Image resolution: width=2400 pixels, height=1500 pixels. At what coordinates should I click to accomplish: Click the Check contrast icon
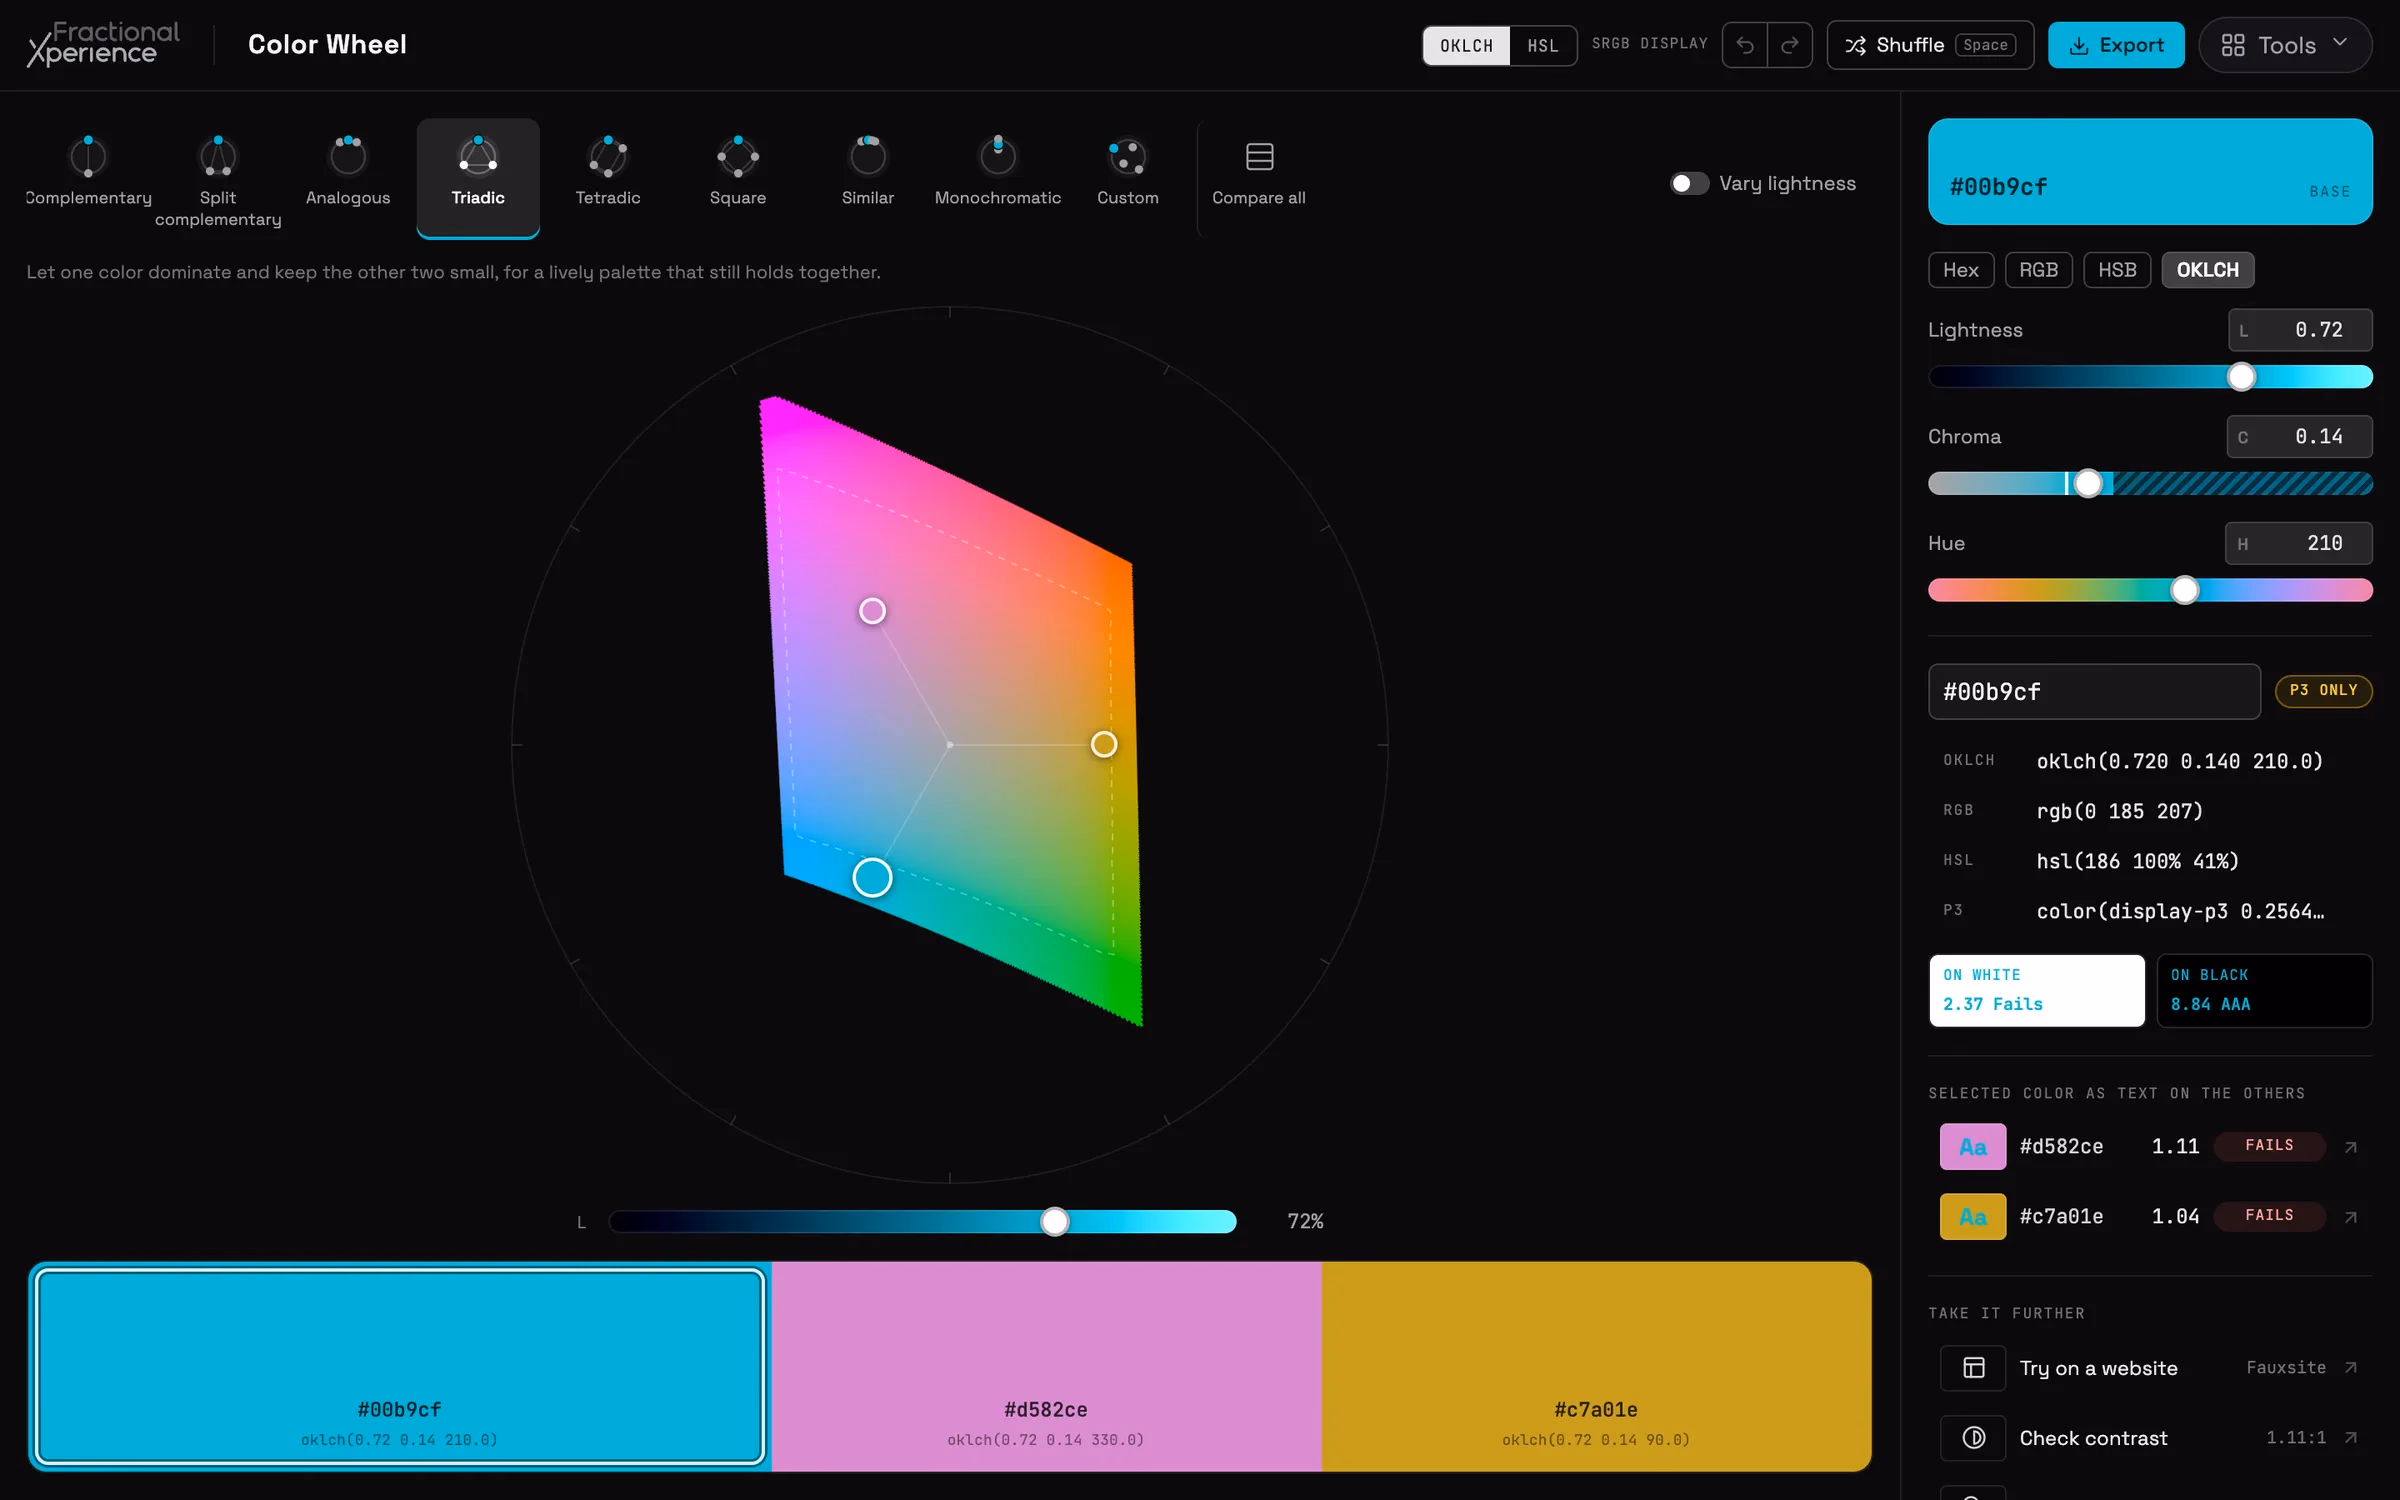coord(1973,1438)
